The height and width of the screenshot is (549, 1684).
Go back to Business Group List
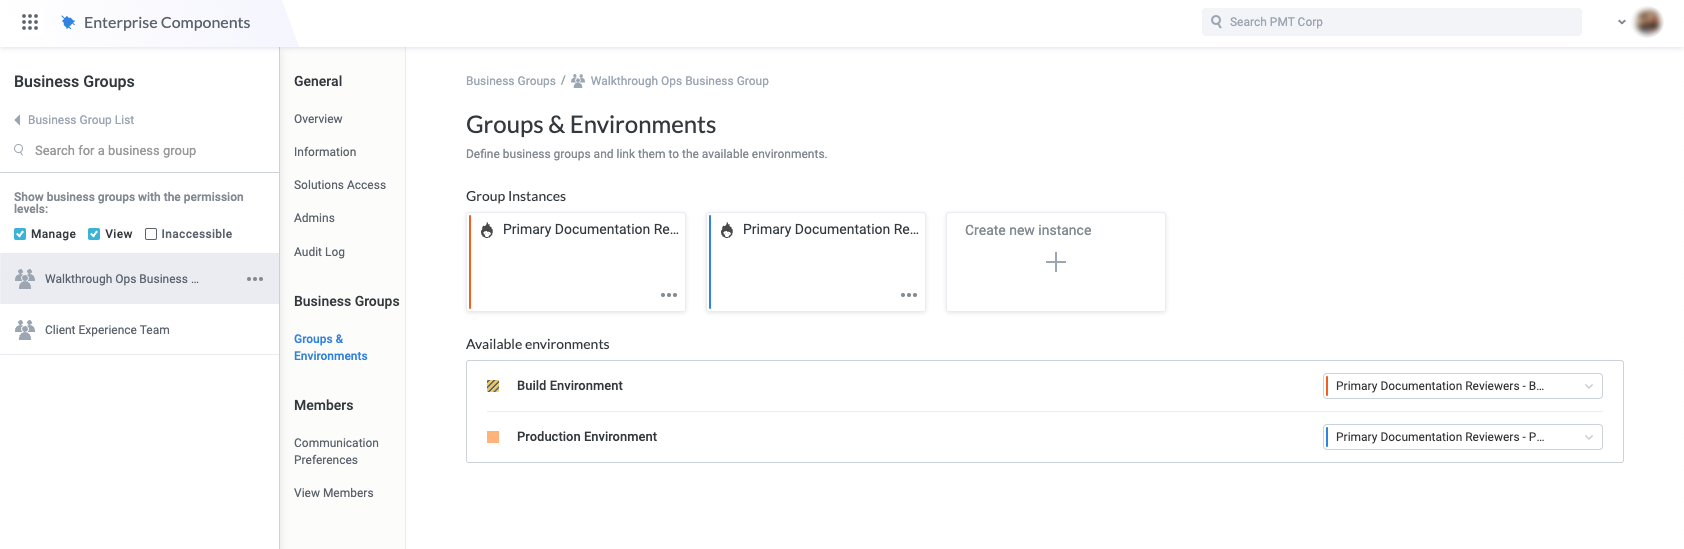pos(80,120)
